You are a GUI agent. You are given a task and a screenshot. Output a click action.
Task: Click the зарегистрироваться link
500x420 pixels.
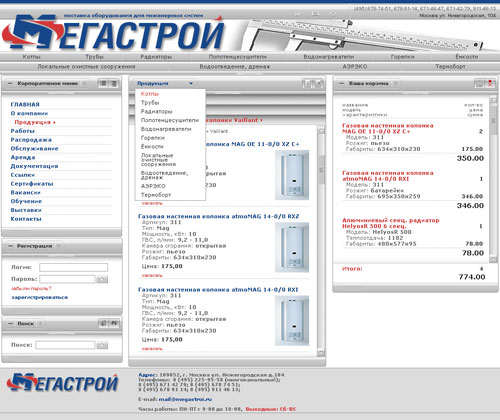pyautogui.click(x=40, y=297)
